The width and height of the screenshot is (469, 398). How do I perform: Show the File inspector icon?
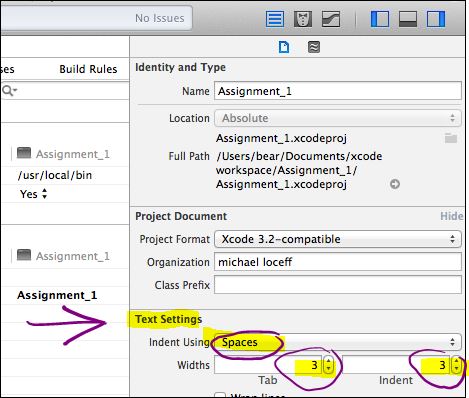[x=284, y=47]
